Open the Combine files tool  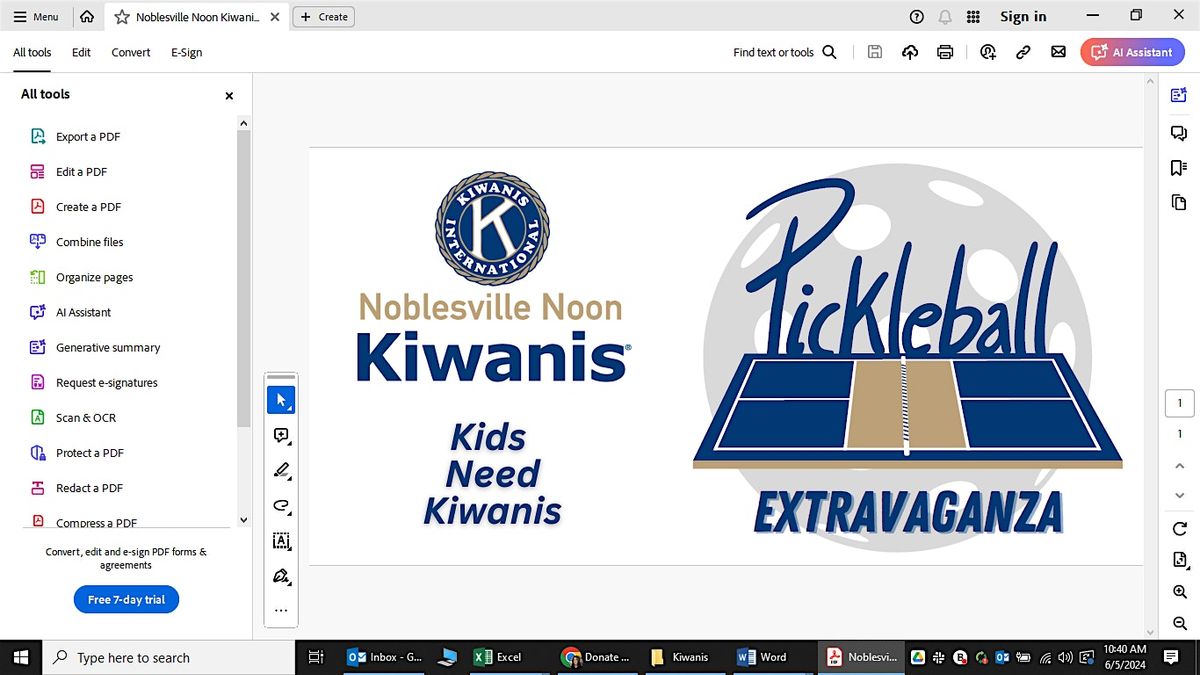click(90, 242)
